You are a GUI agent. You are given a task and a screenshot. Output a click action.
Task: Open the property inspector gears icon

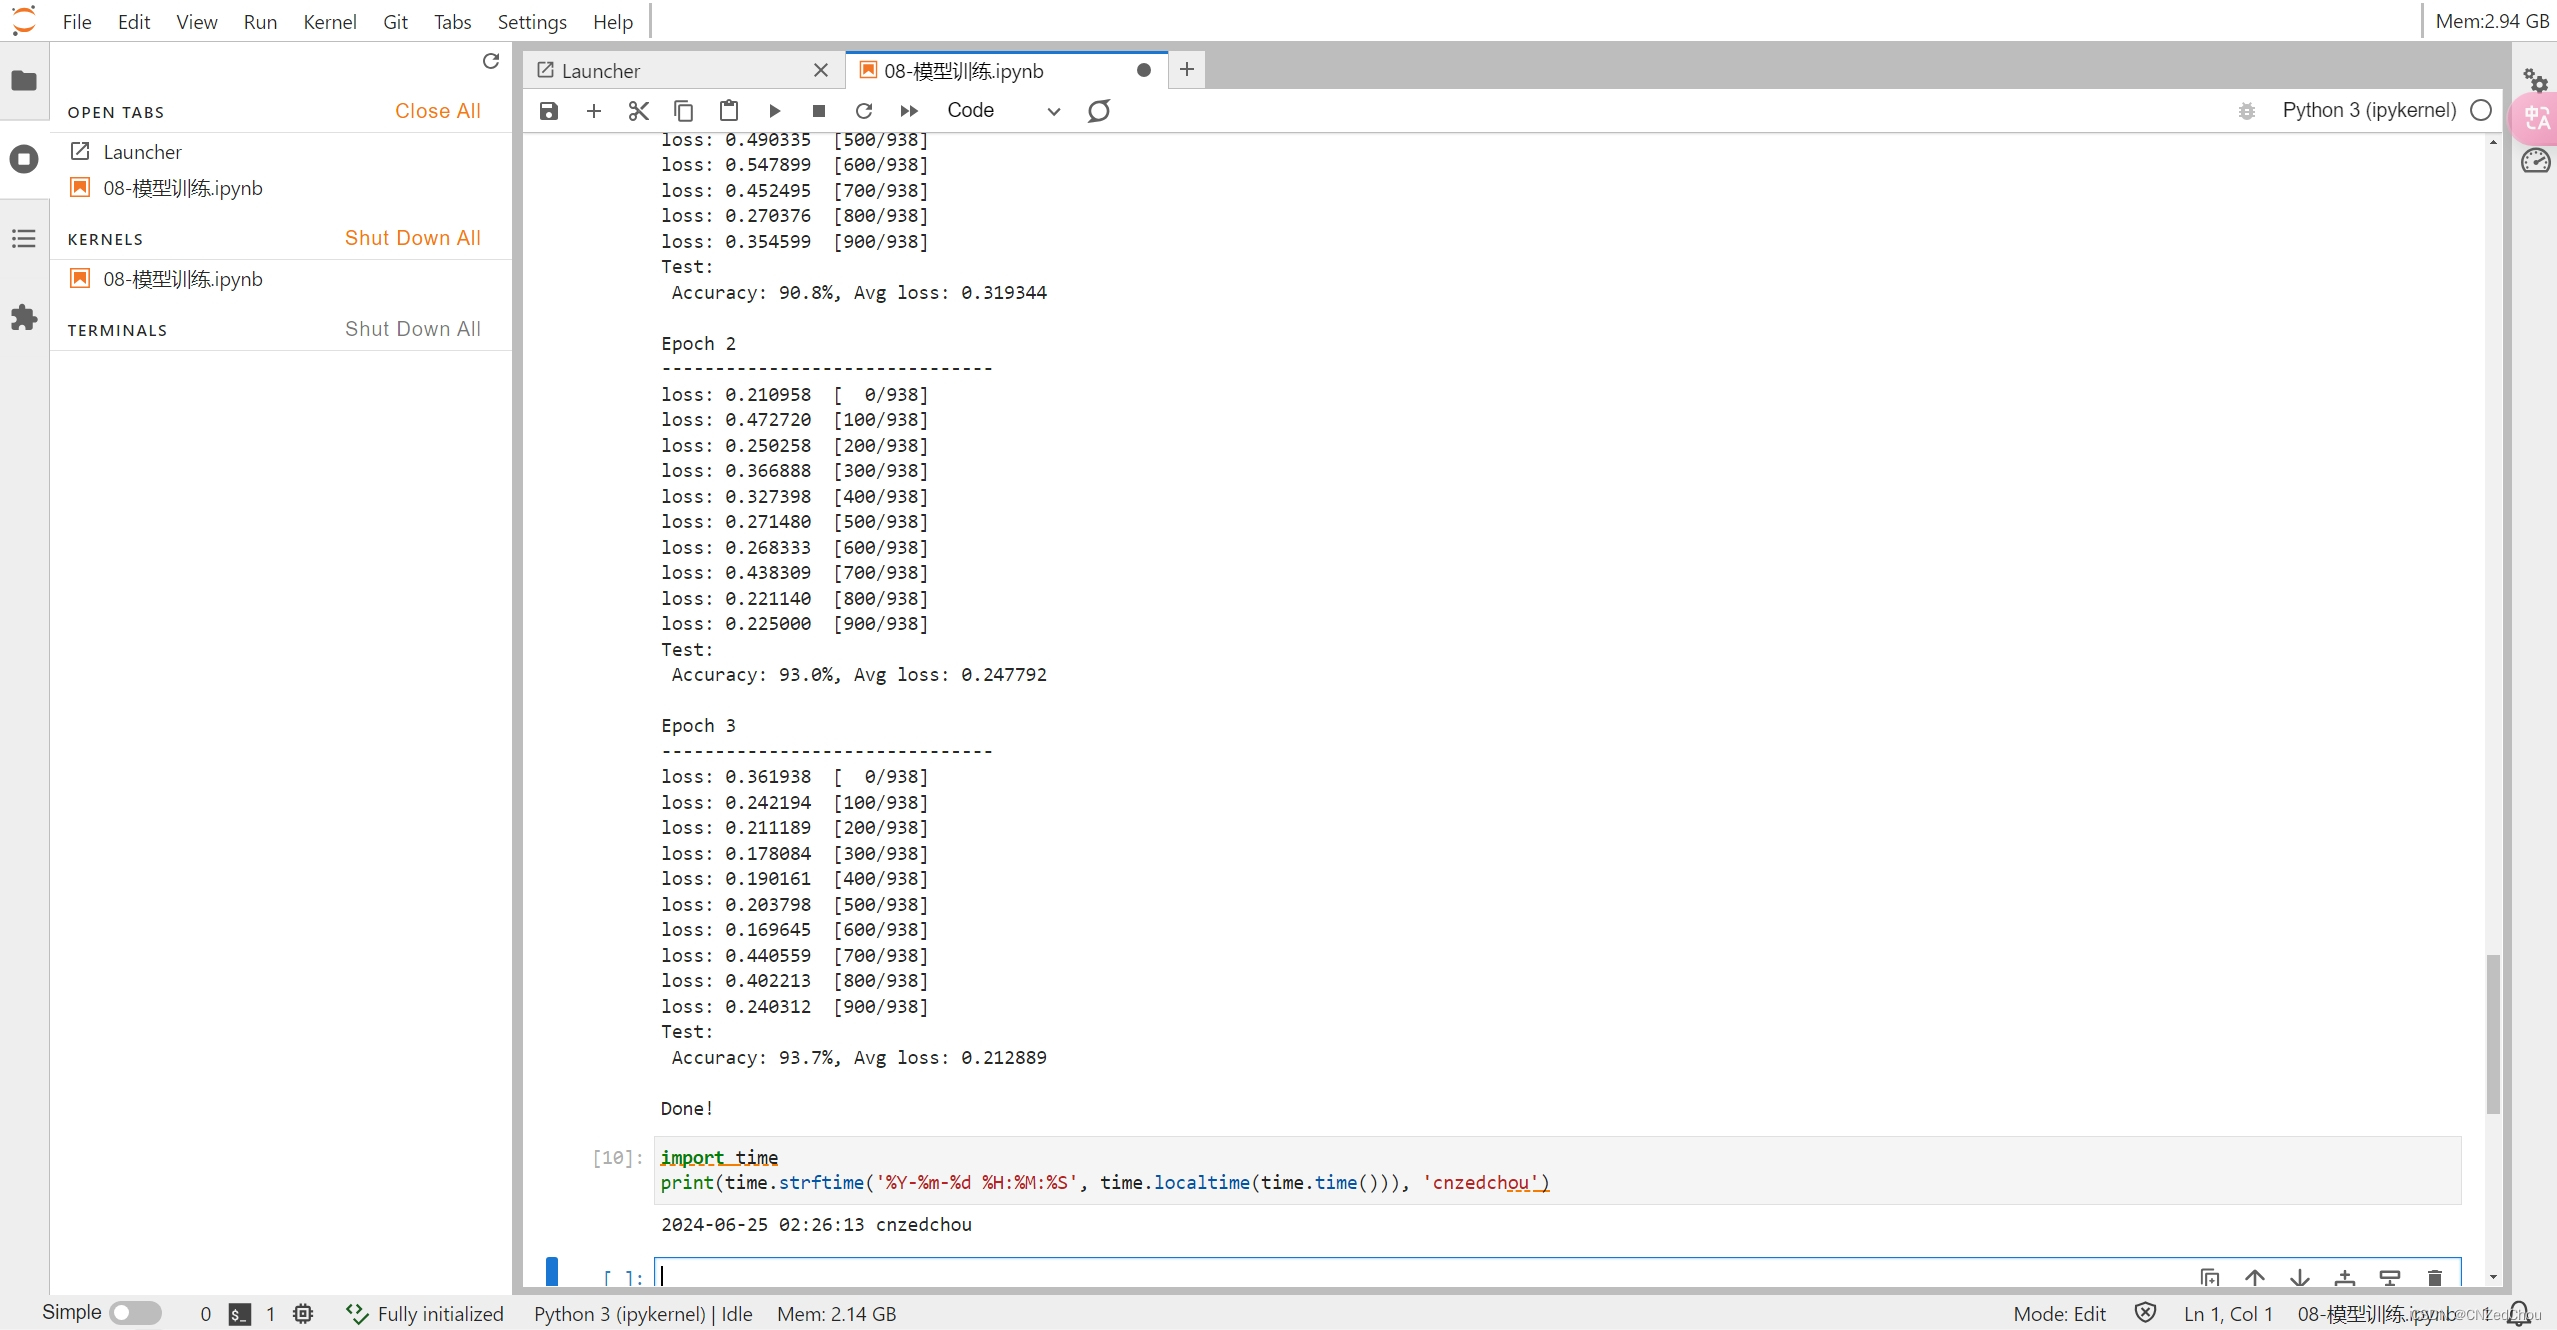pyautogui.click(x=2535, y=80)
